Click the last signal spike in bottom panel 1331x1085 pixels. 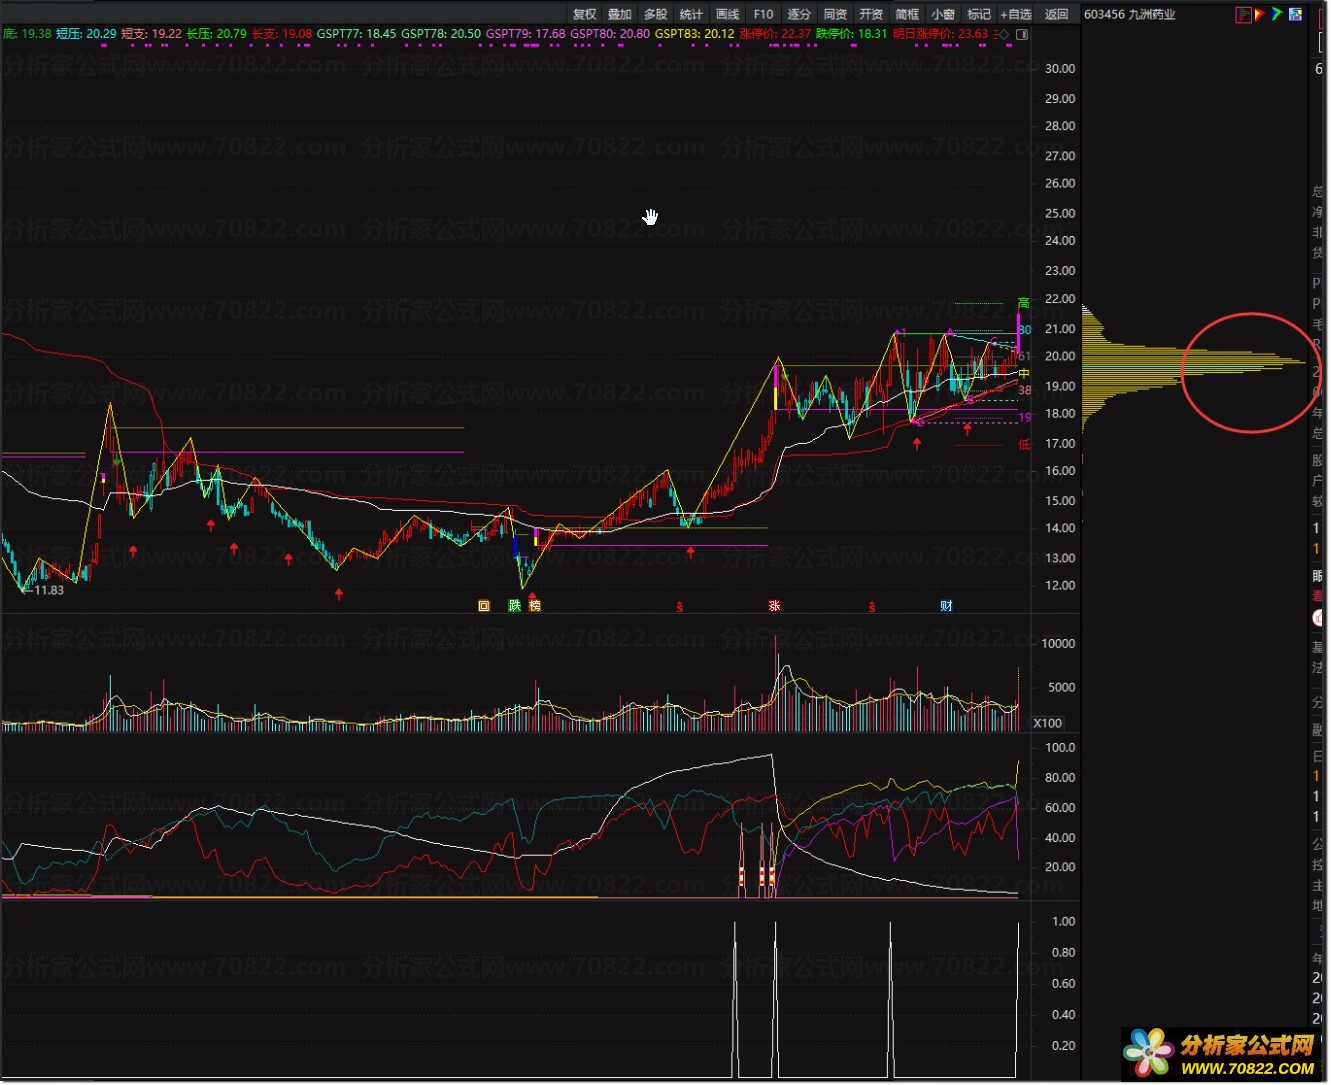point(1018,1000)
